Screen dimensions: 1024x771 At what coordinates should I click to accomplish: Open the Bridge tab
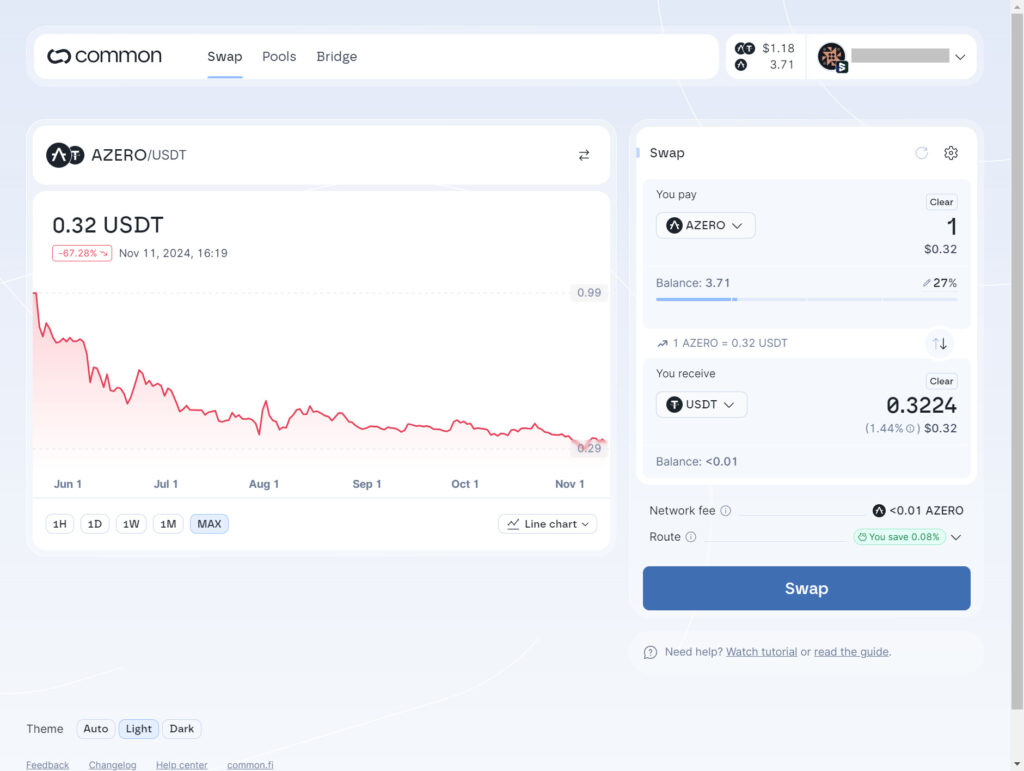point(336,57)
